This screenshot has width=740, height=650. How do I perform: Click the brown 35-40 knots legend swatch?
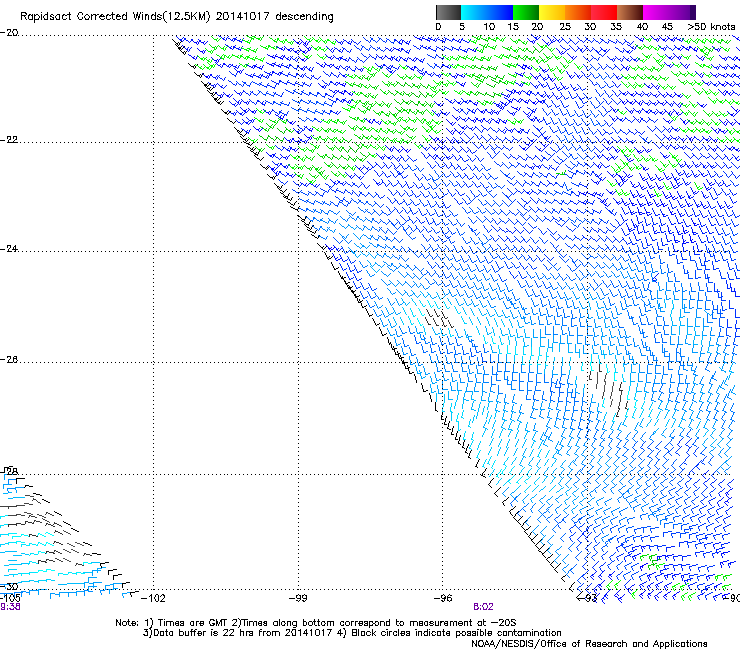click(x=630, y=12)
